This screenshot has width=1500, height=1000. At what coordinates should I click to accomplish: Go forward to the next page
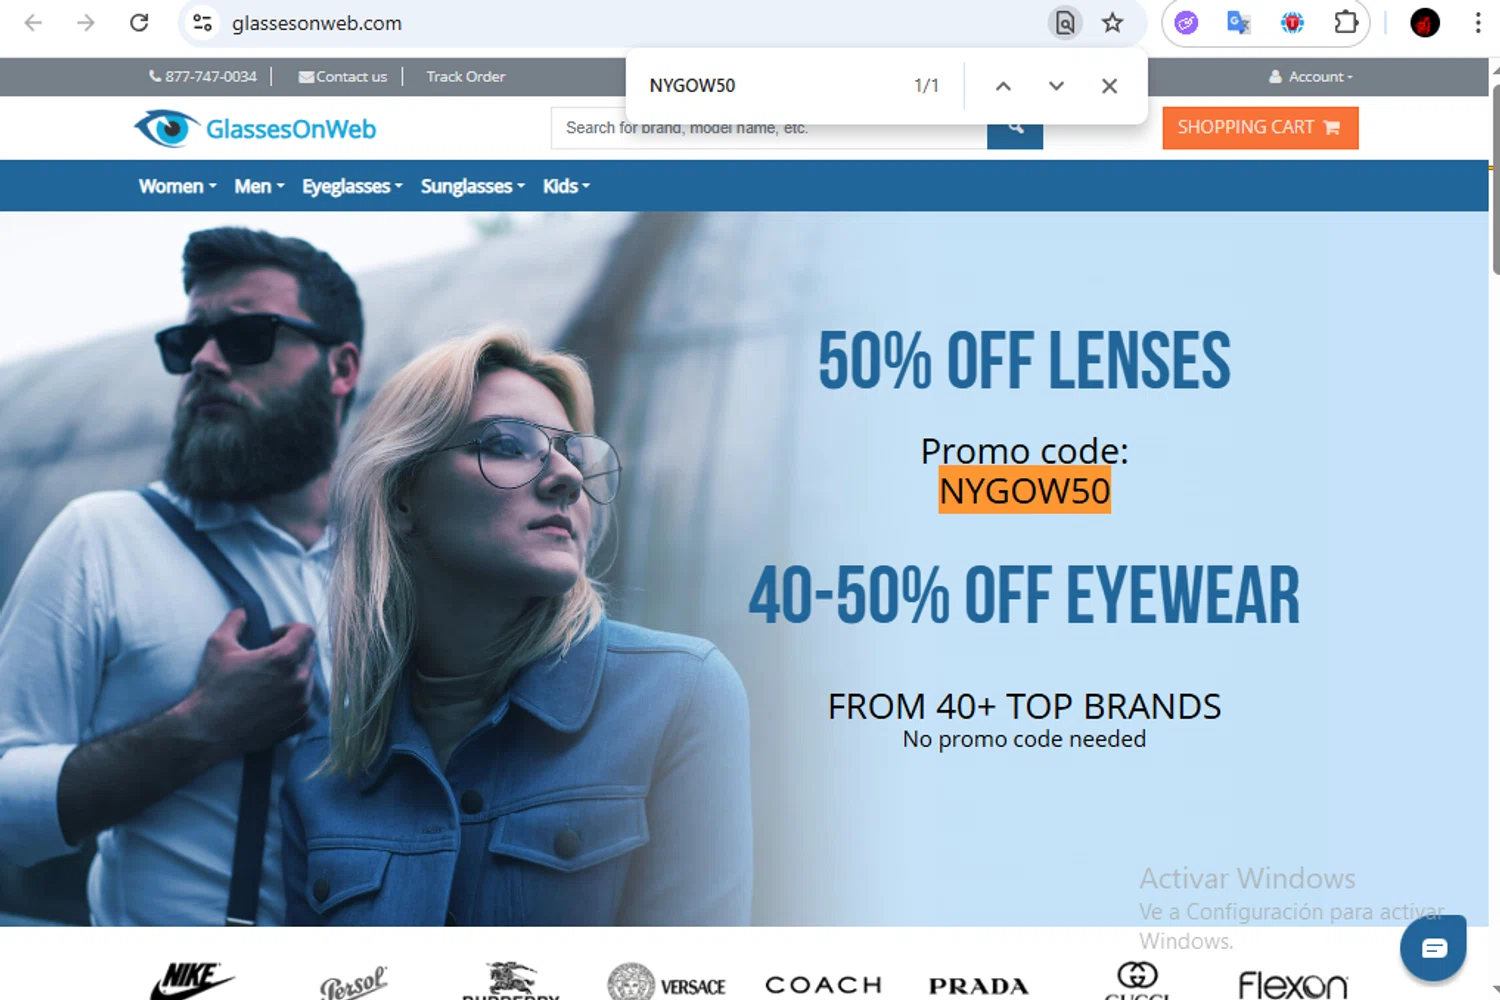click(86, 23)
